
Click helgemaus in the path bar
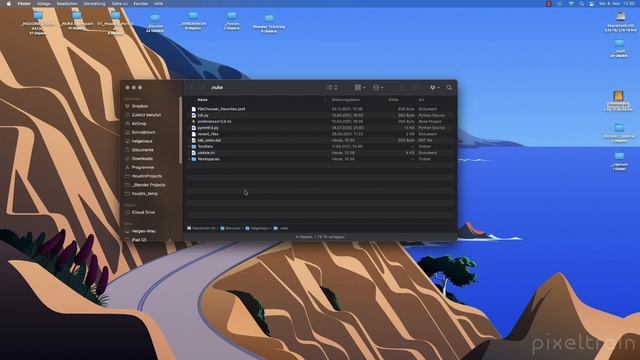click(x=257, y=228)
